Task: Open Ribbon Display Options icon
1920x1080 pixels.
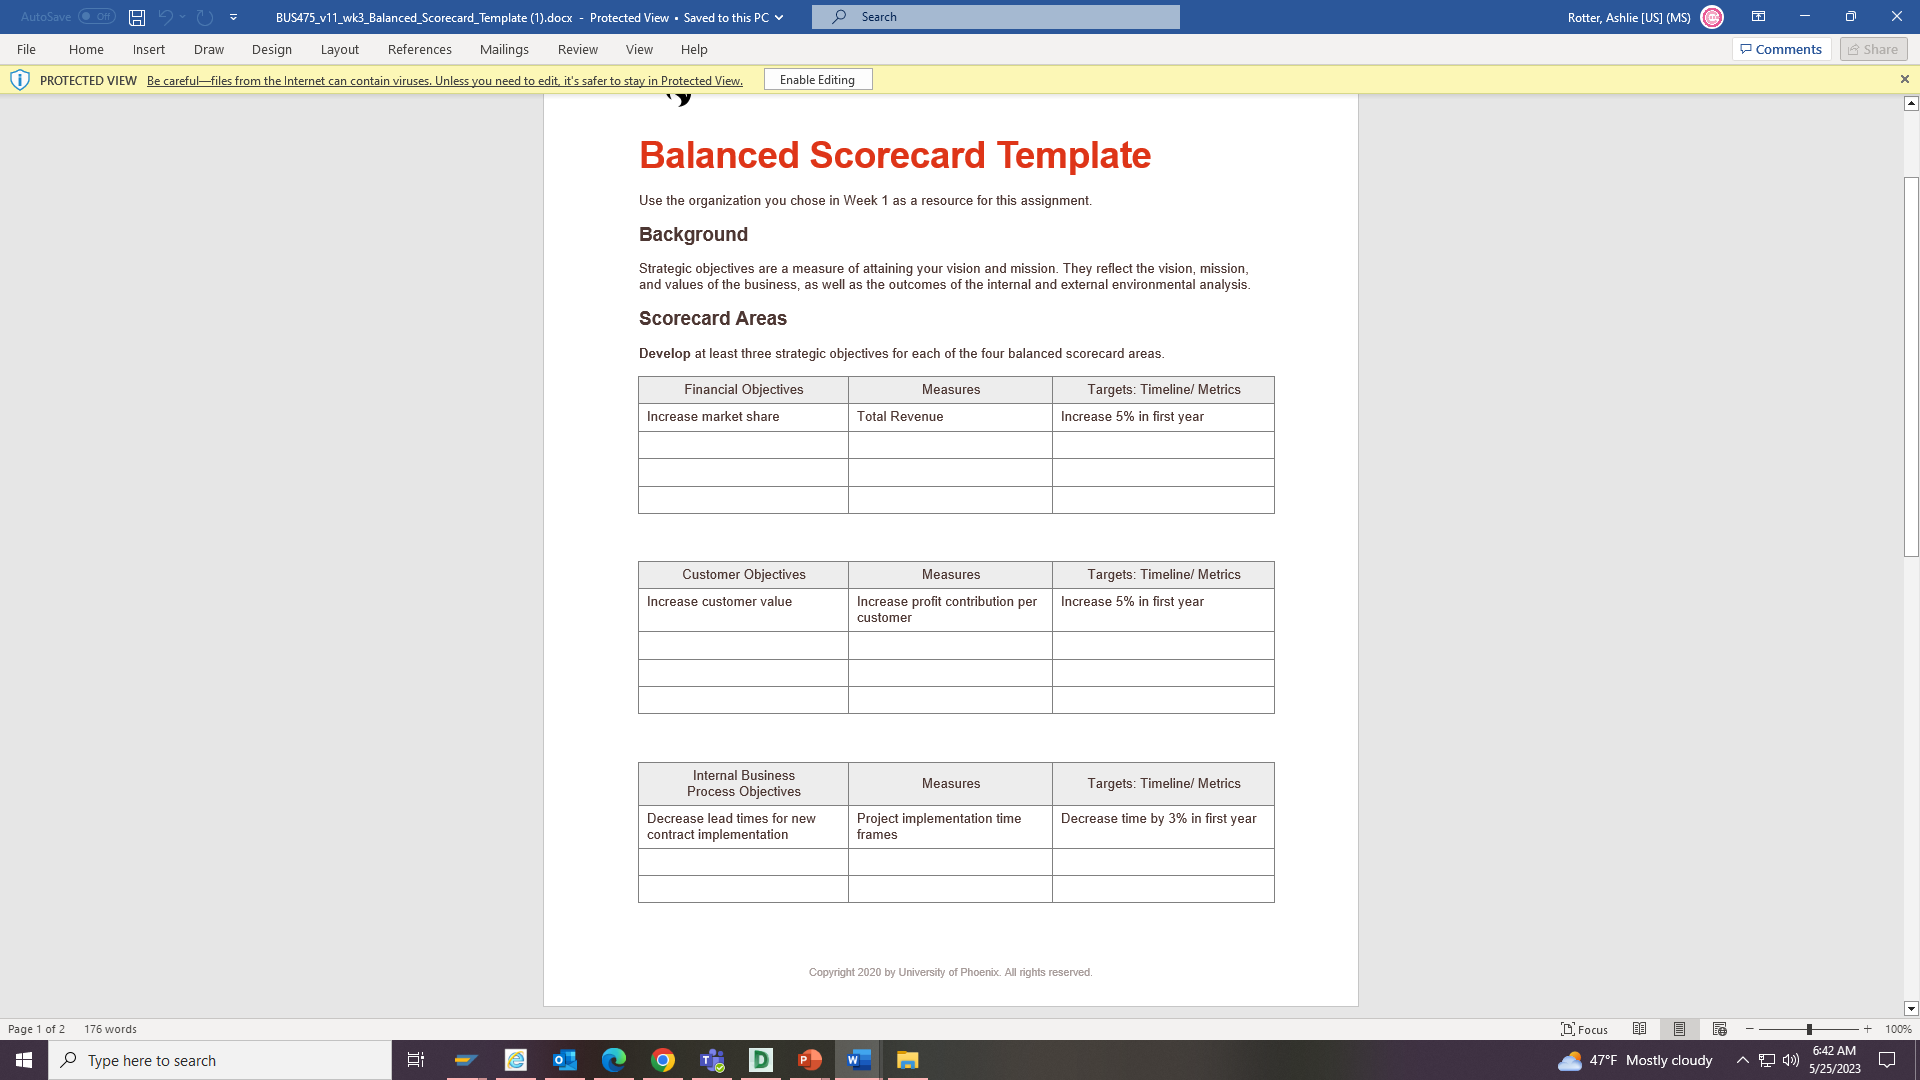Action: (x=1758, y=17)
